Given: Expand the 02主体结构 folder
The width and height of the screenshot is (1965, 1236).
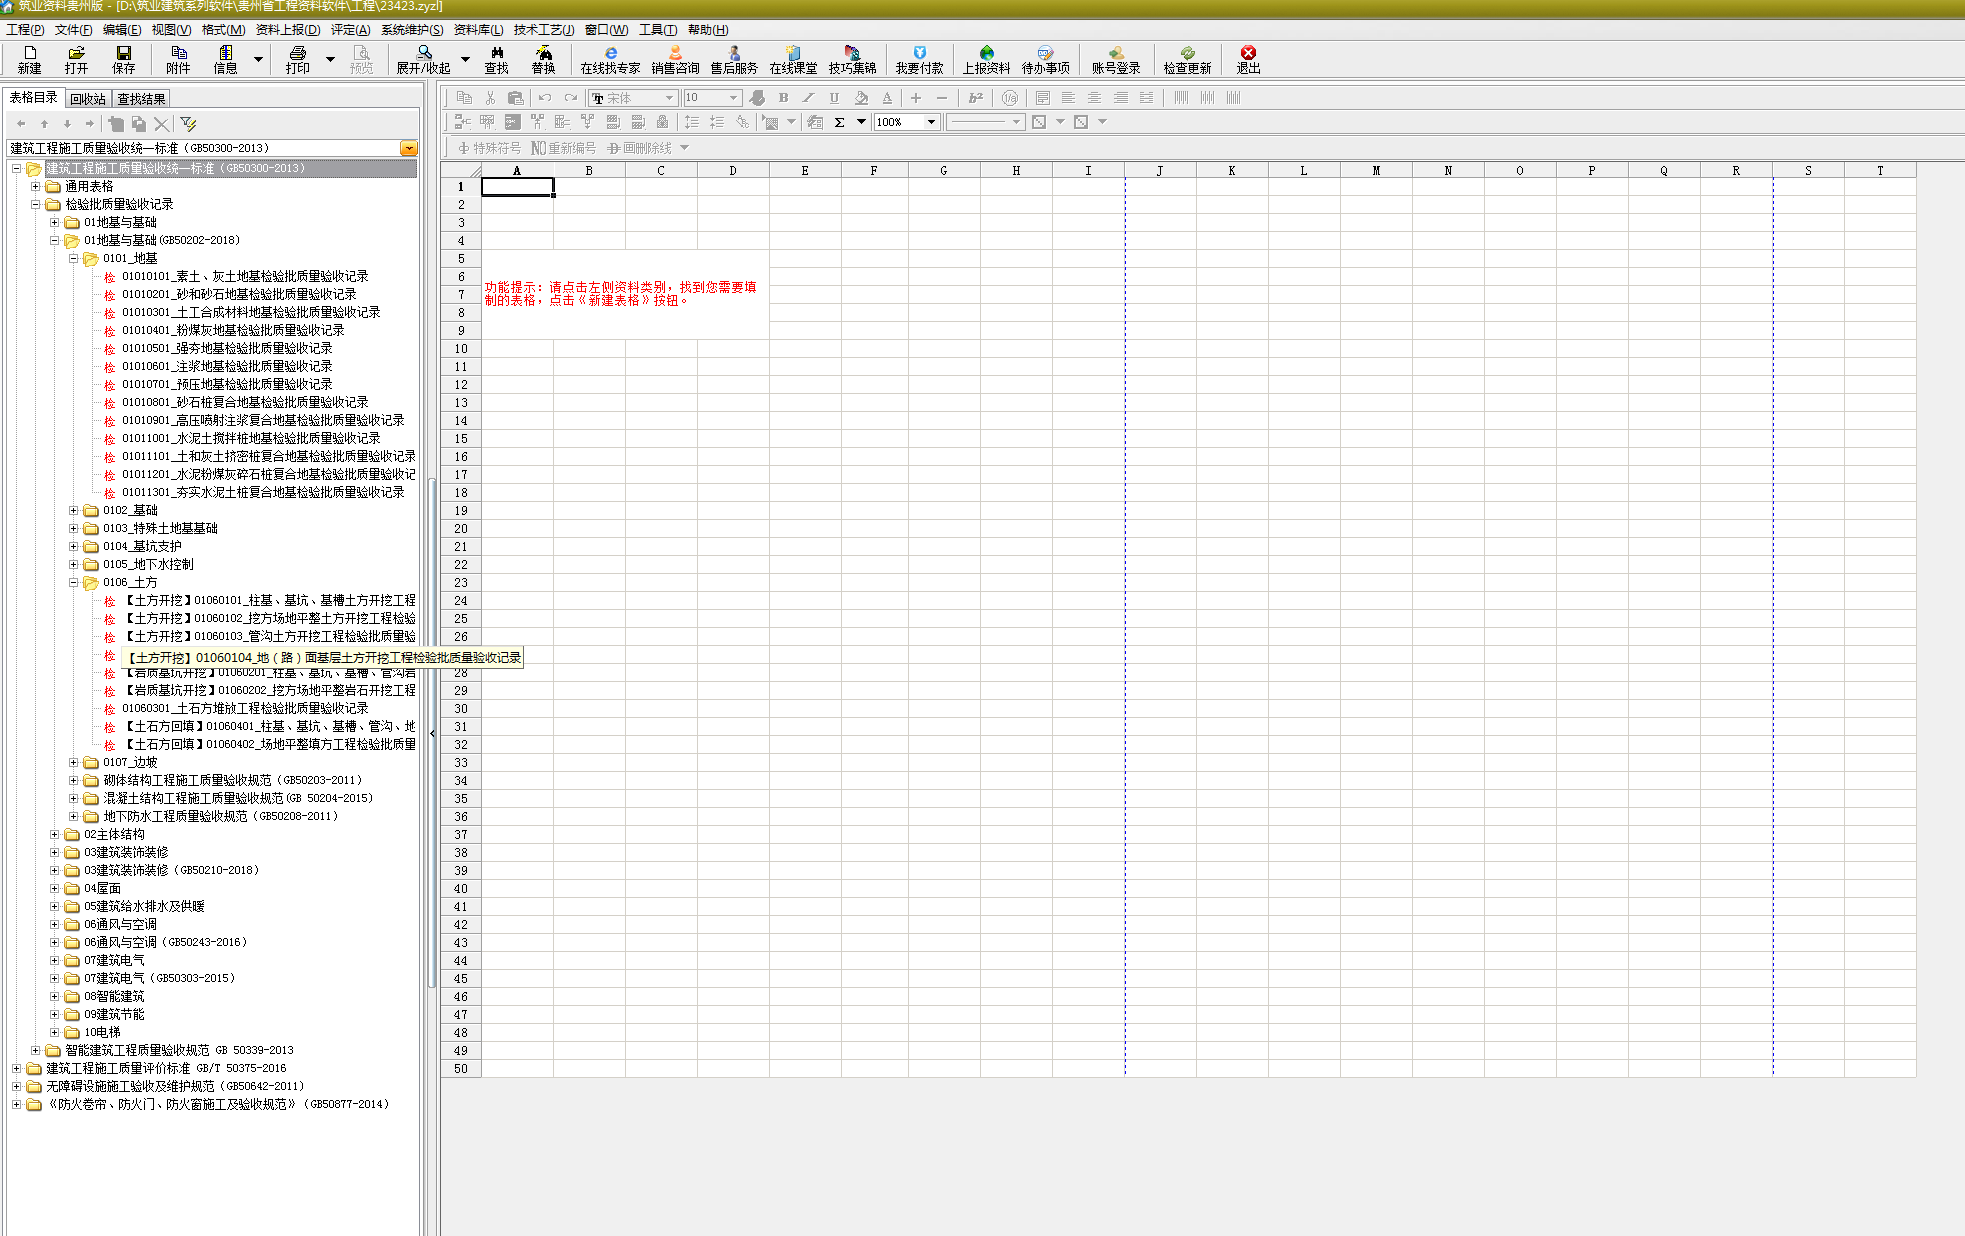Looking at the screenshot, I should (55, 834).
